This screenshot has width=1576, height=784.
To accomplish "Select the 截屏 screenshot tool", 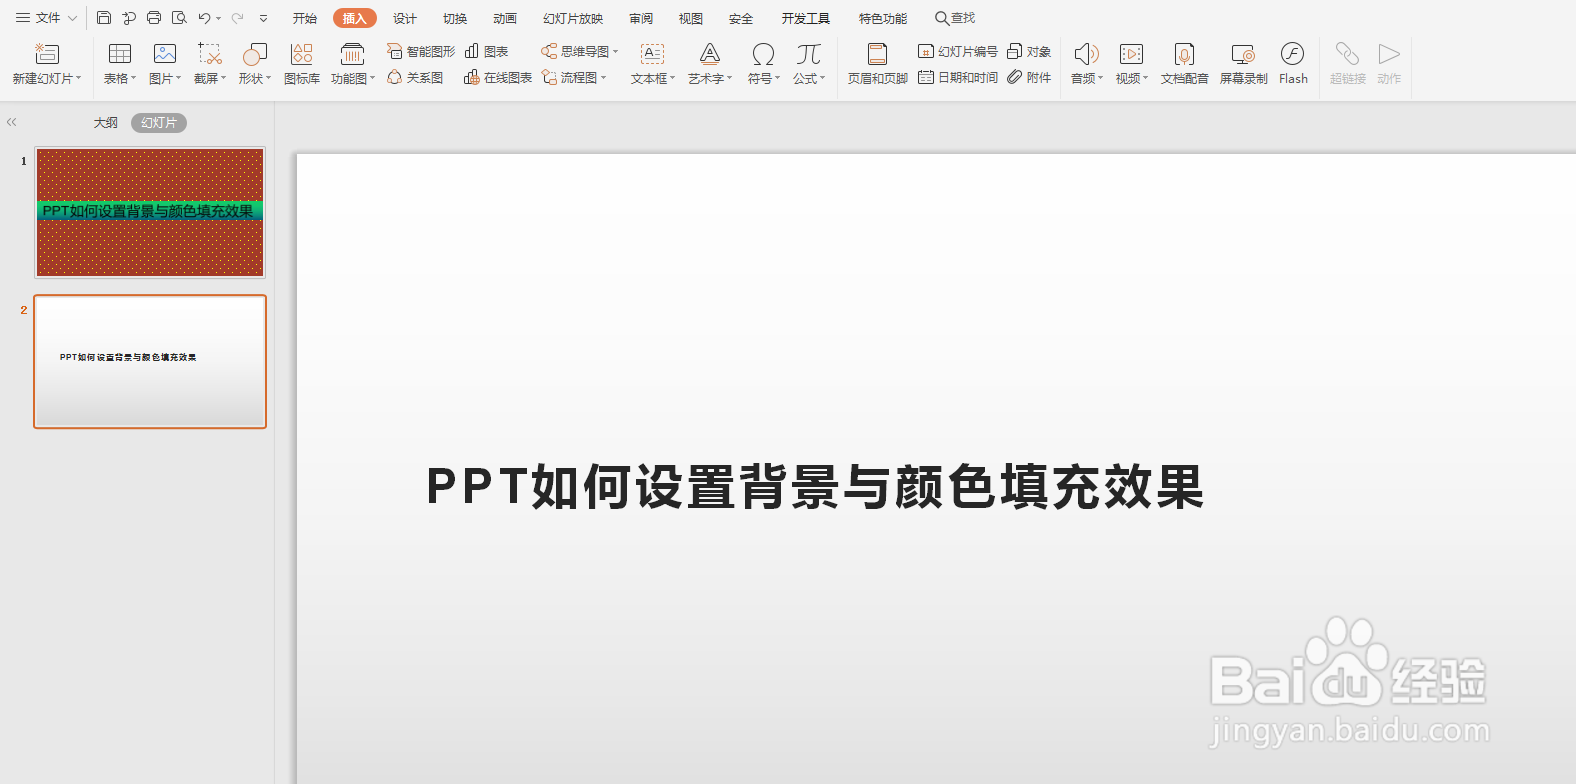I will (210, 63).
